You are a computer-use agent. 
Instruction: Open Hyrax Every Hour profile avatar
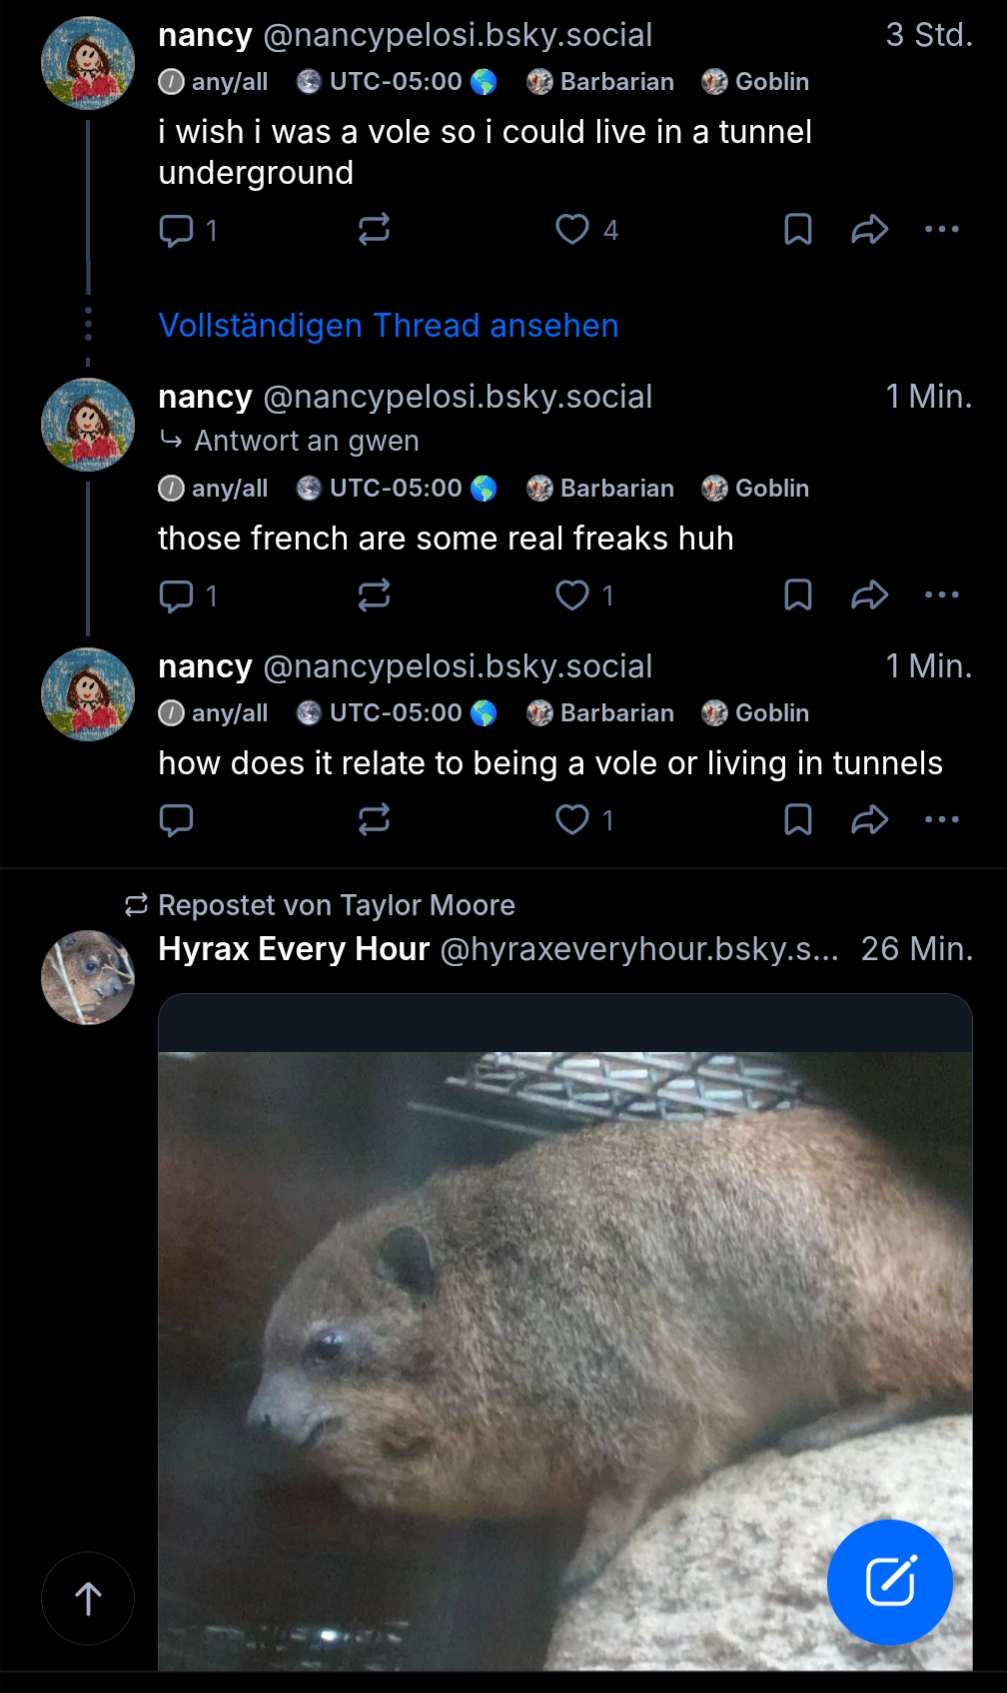click(x=88, y=977)
